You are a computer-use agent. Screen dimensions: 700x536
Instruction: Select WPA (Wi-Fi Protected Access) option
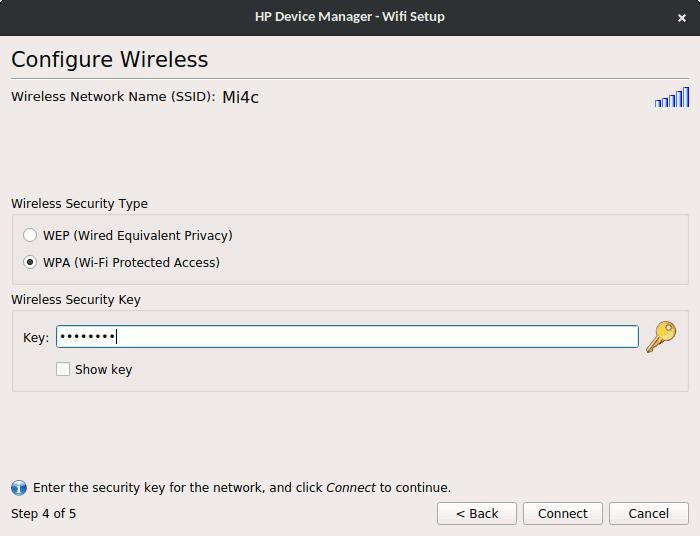tap(30, 263)
